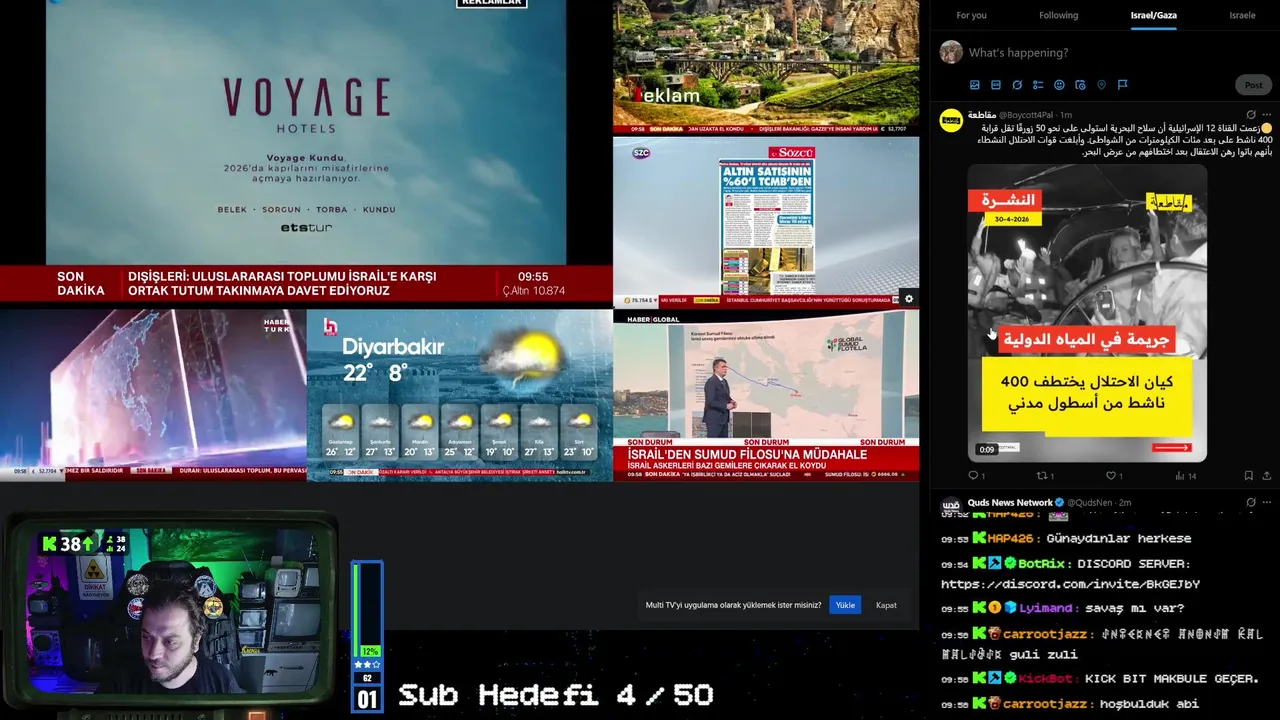Click the Quds News Network account name
Viewport: 1280px width, 720px height.
1010,502
